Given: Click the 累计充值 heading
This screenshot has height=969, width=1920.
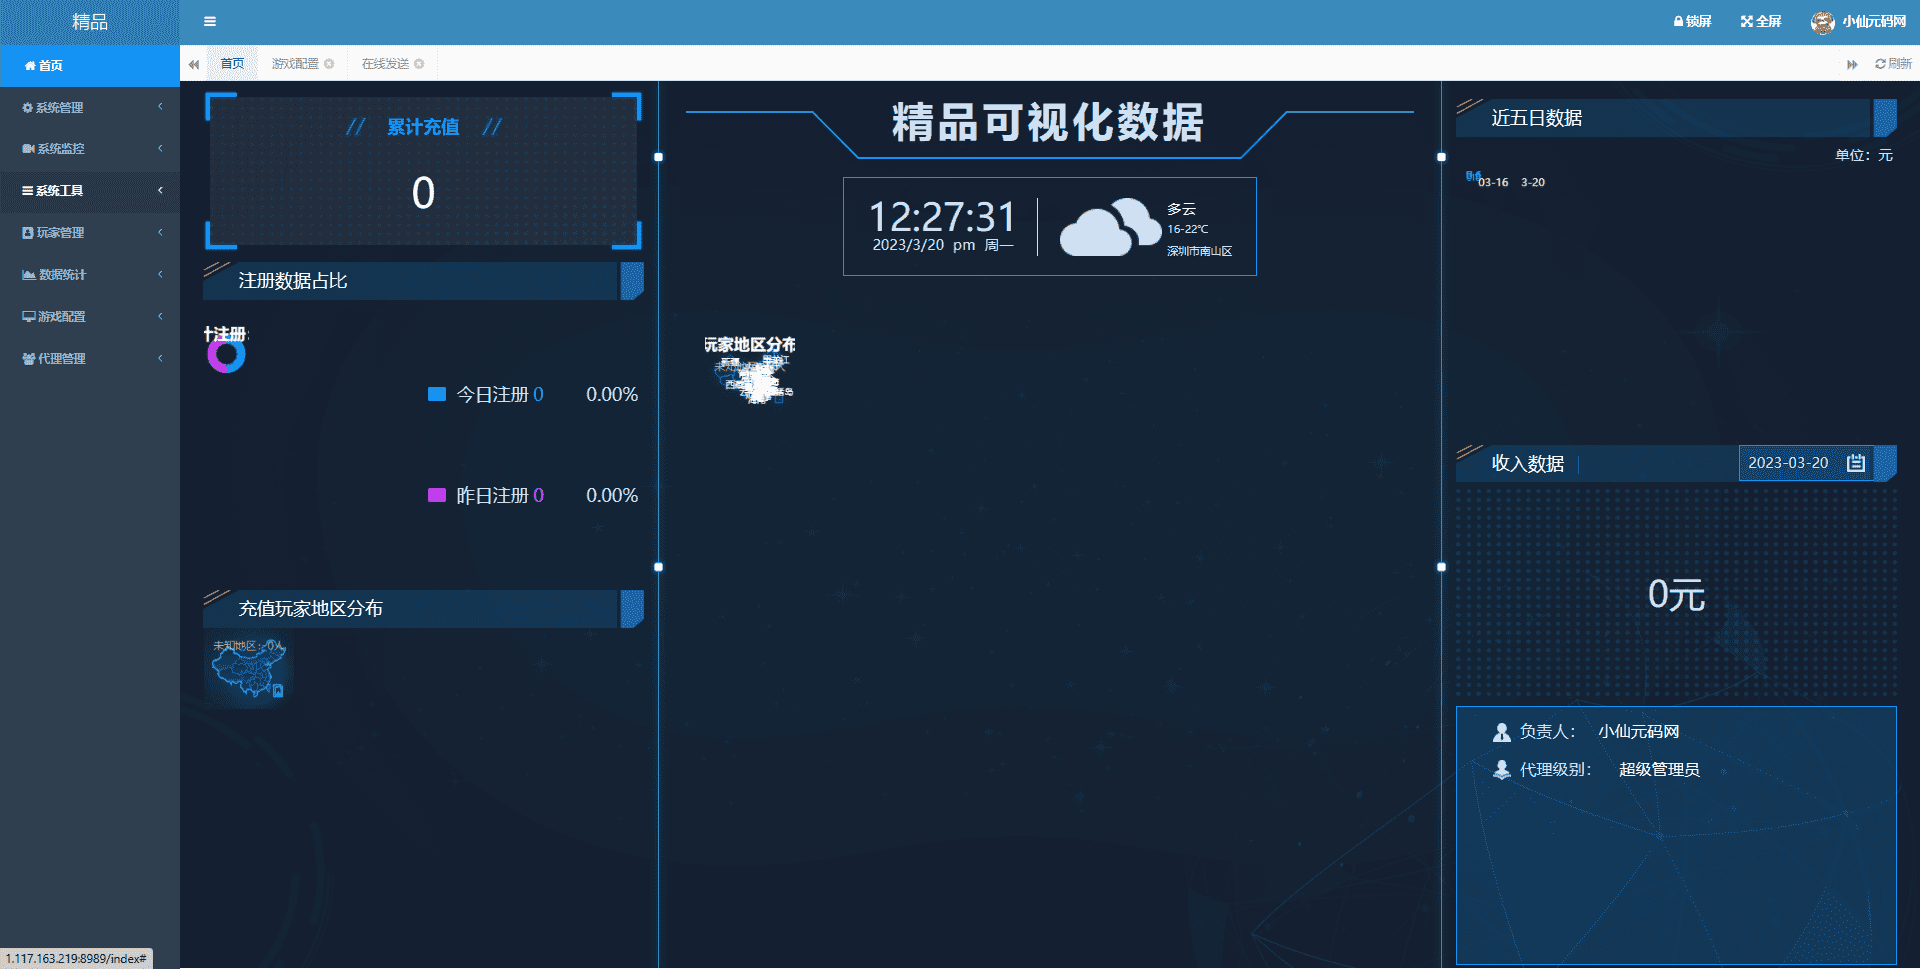Looking at the screenshot, I should point(423,127).
